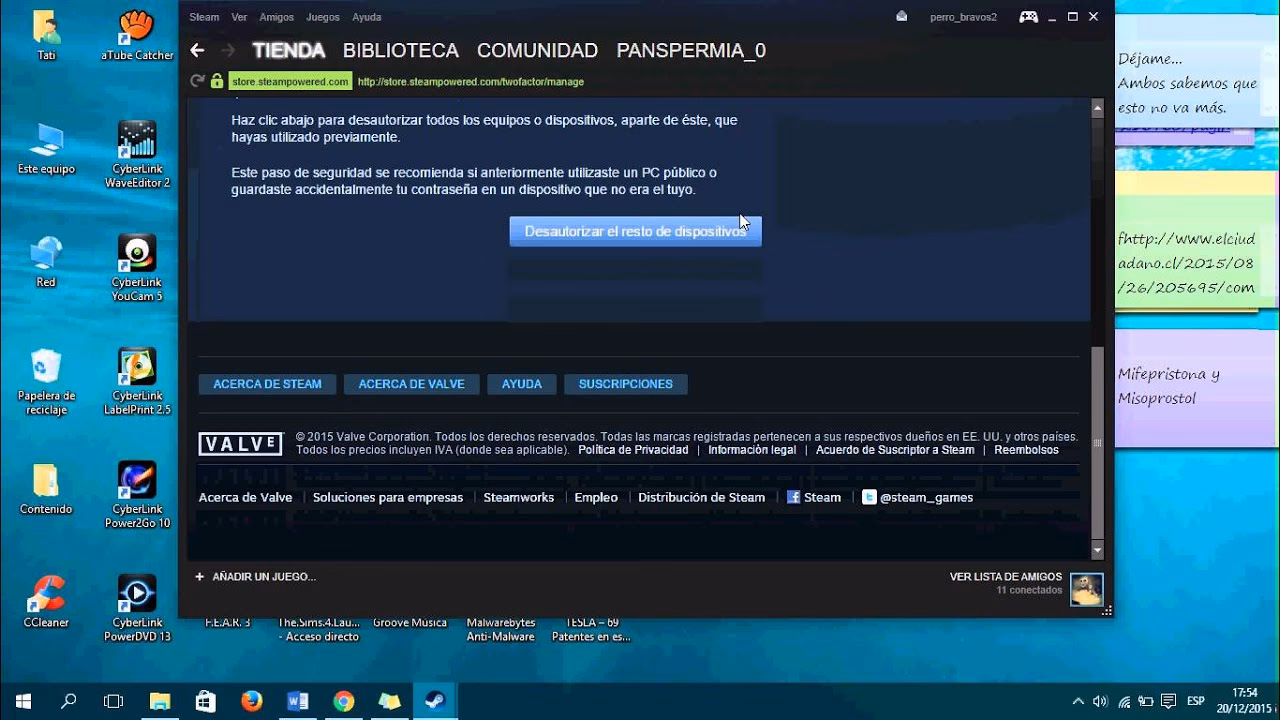Switch to the BIBLIOTECA tab
The height and width of the screenshot is (720, 1280).
pos(401,50)
